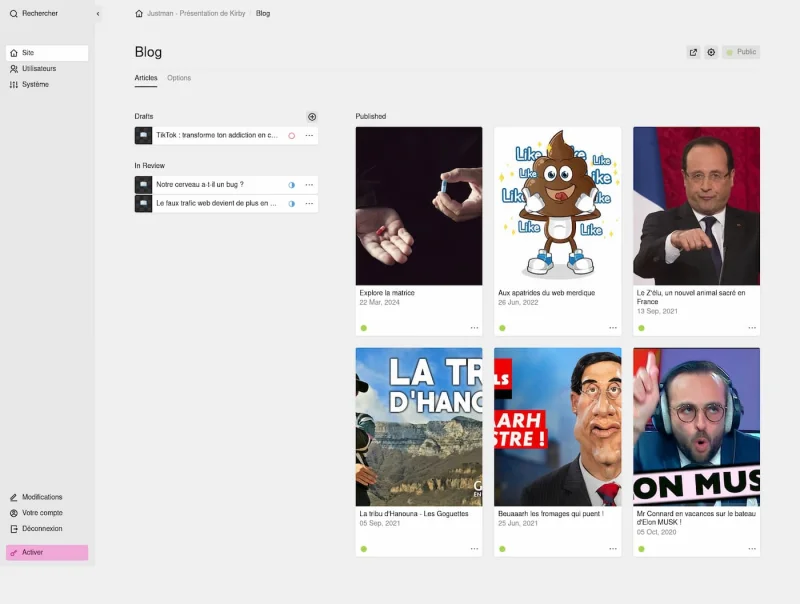
Task: Click the Public status button
Action: pyautogui.click(x=741, y=52)
